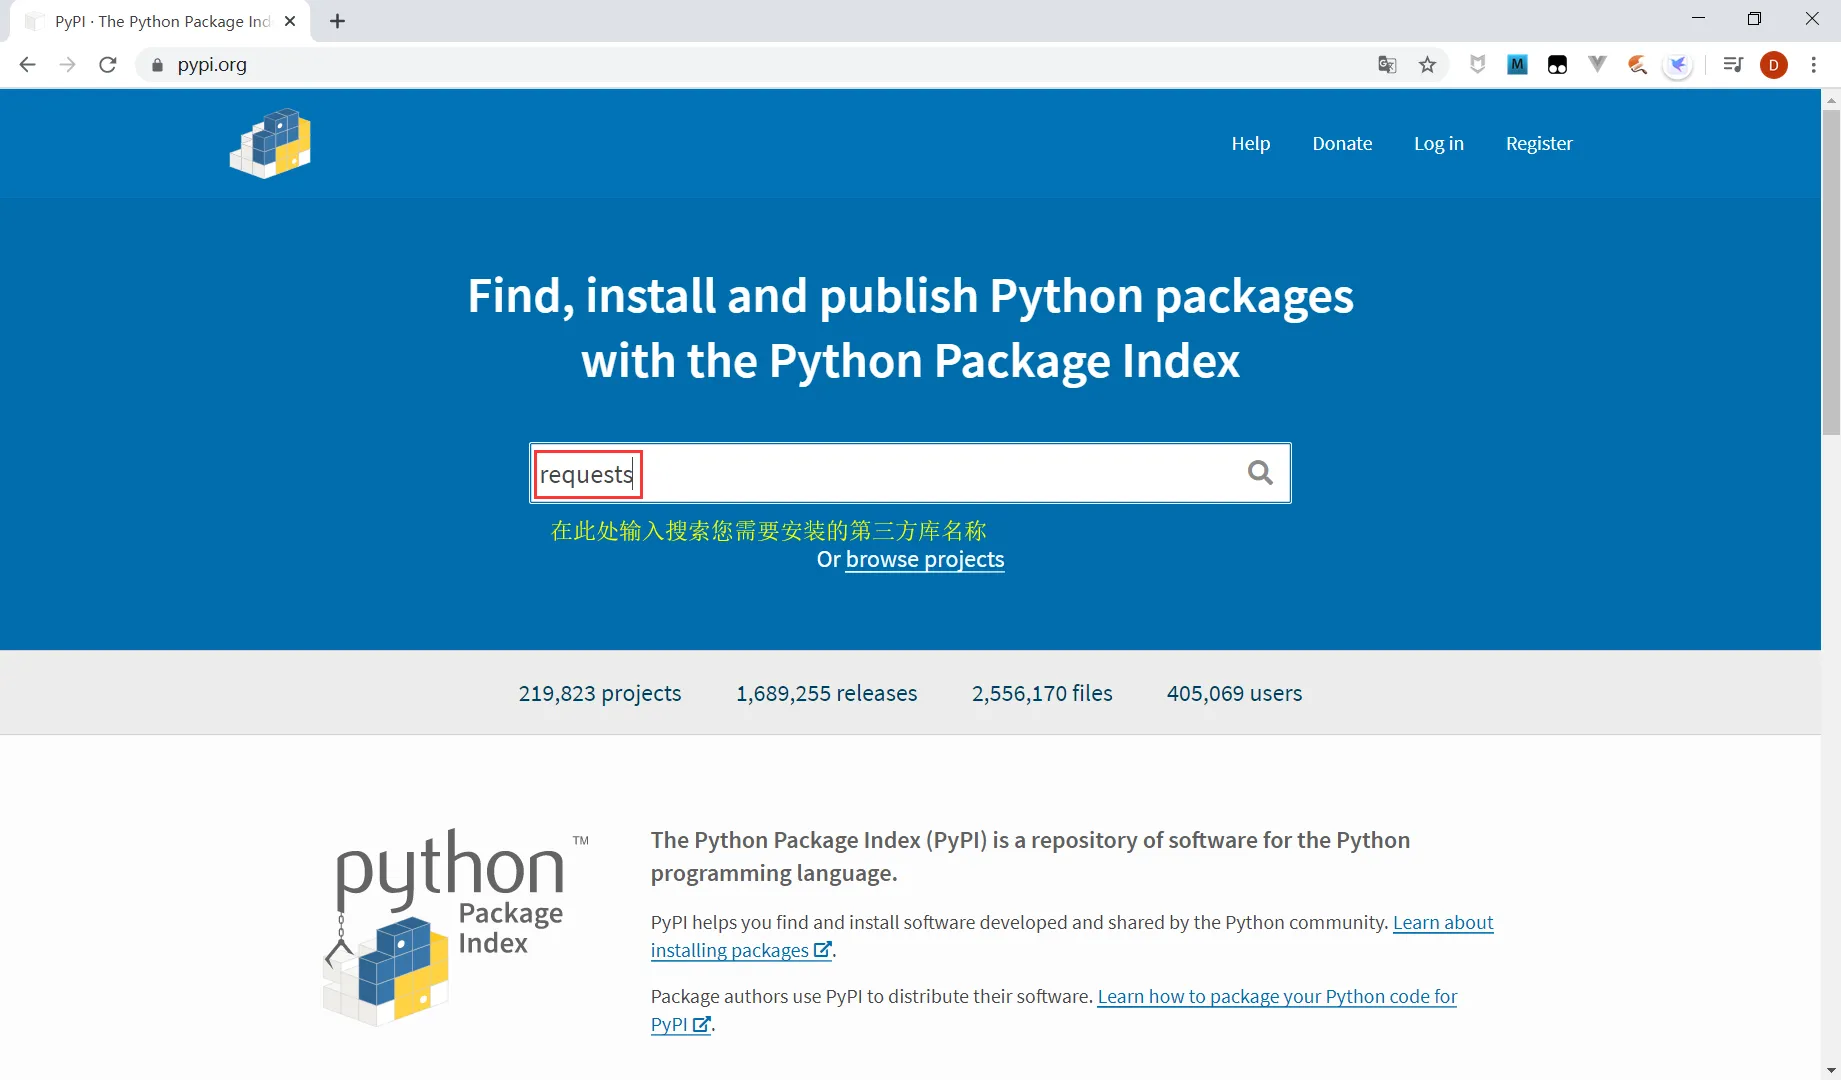Open the Chrome three-dot menu
1841x1080 pixels.
click(1813, 65)
